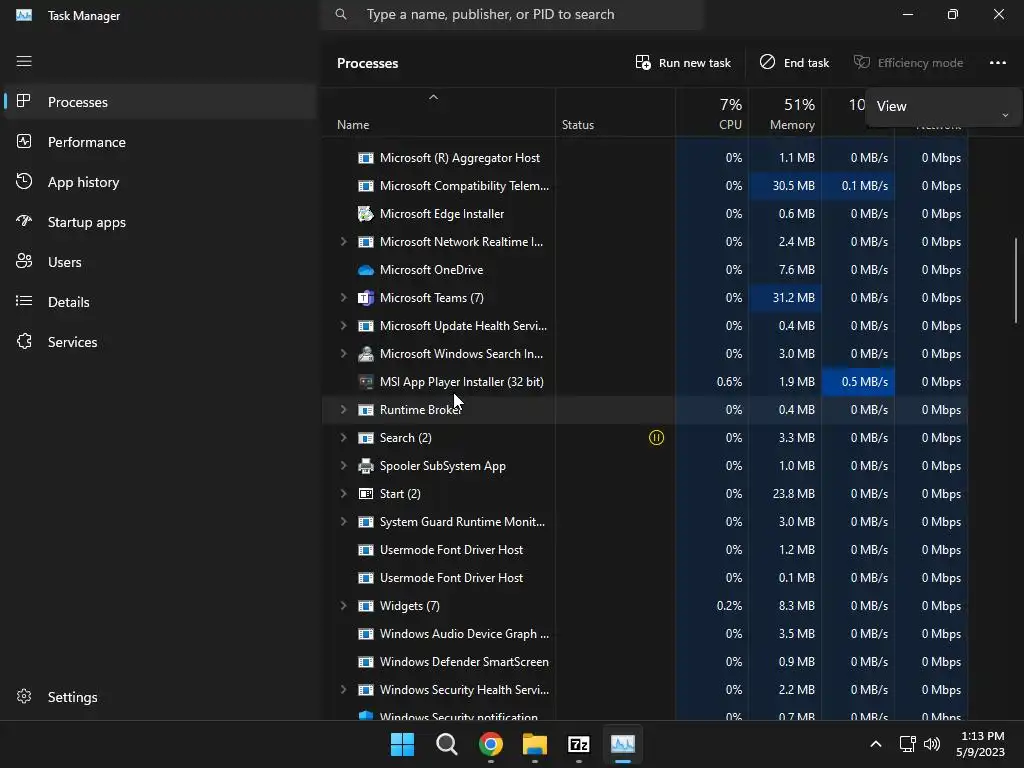Click the Startup apps gauge icon
Viewport: 1024px width, 768px height.
24,221
